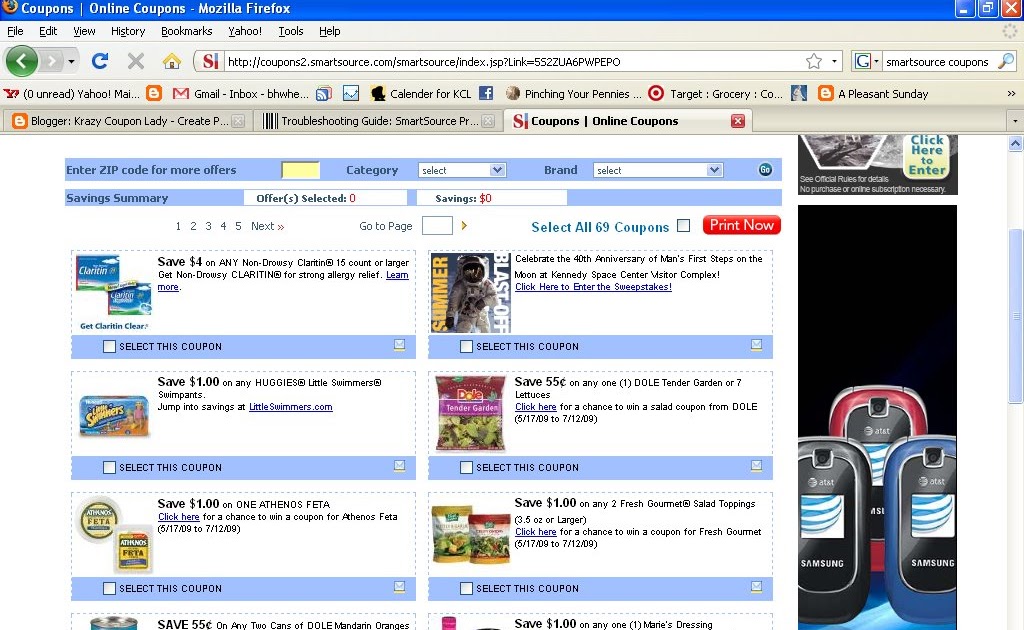Screen dimensions: 1024x630
Task: Click the email icon on DOLE Tender Garden coupon
Action: (756, 465)
